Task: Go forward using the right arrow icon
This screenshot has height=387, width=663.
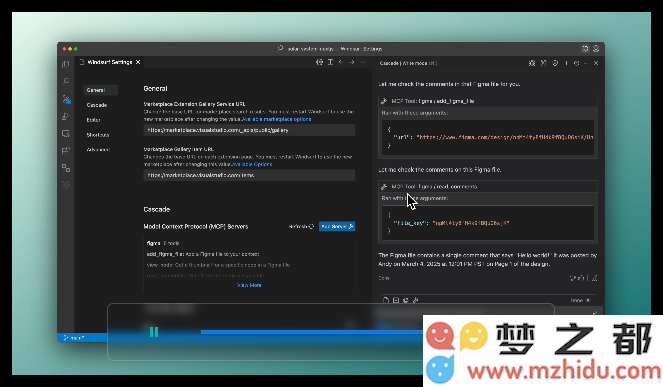Action: tap(352, 62)
